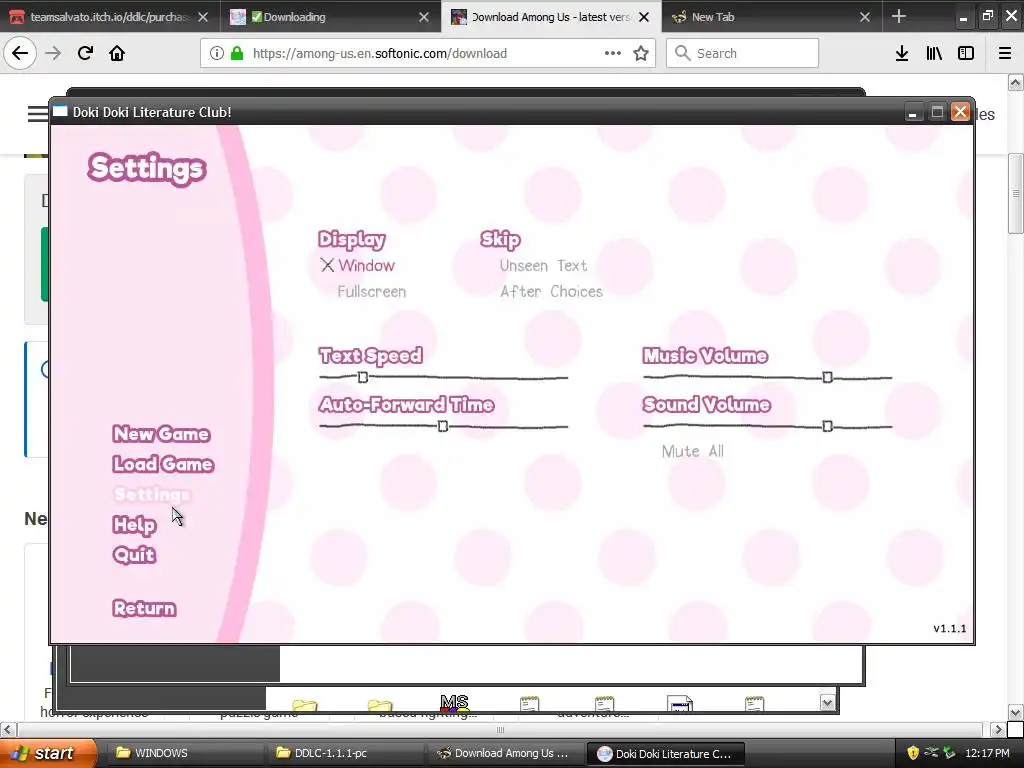Switch to Download Among Us taskbar button
1024x768 pixels.
click(504, 753)
